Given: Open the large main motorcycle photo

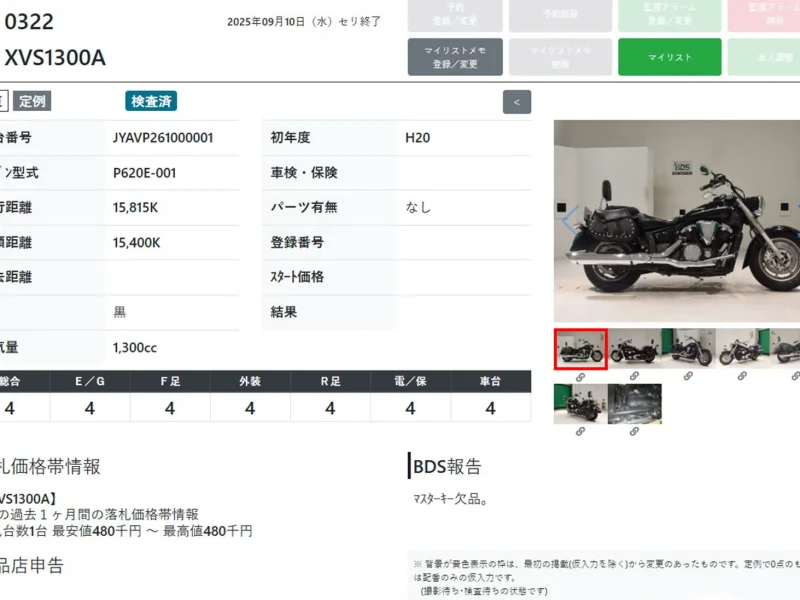Looking at the screenshot, I should (677, 221).
